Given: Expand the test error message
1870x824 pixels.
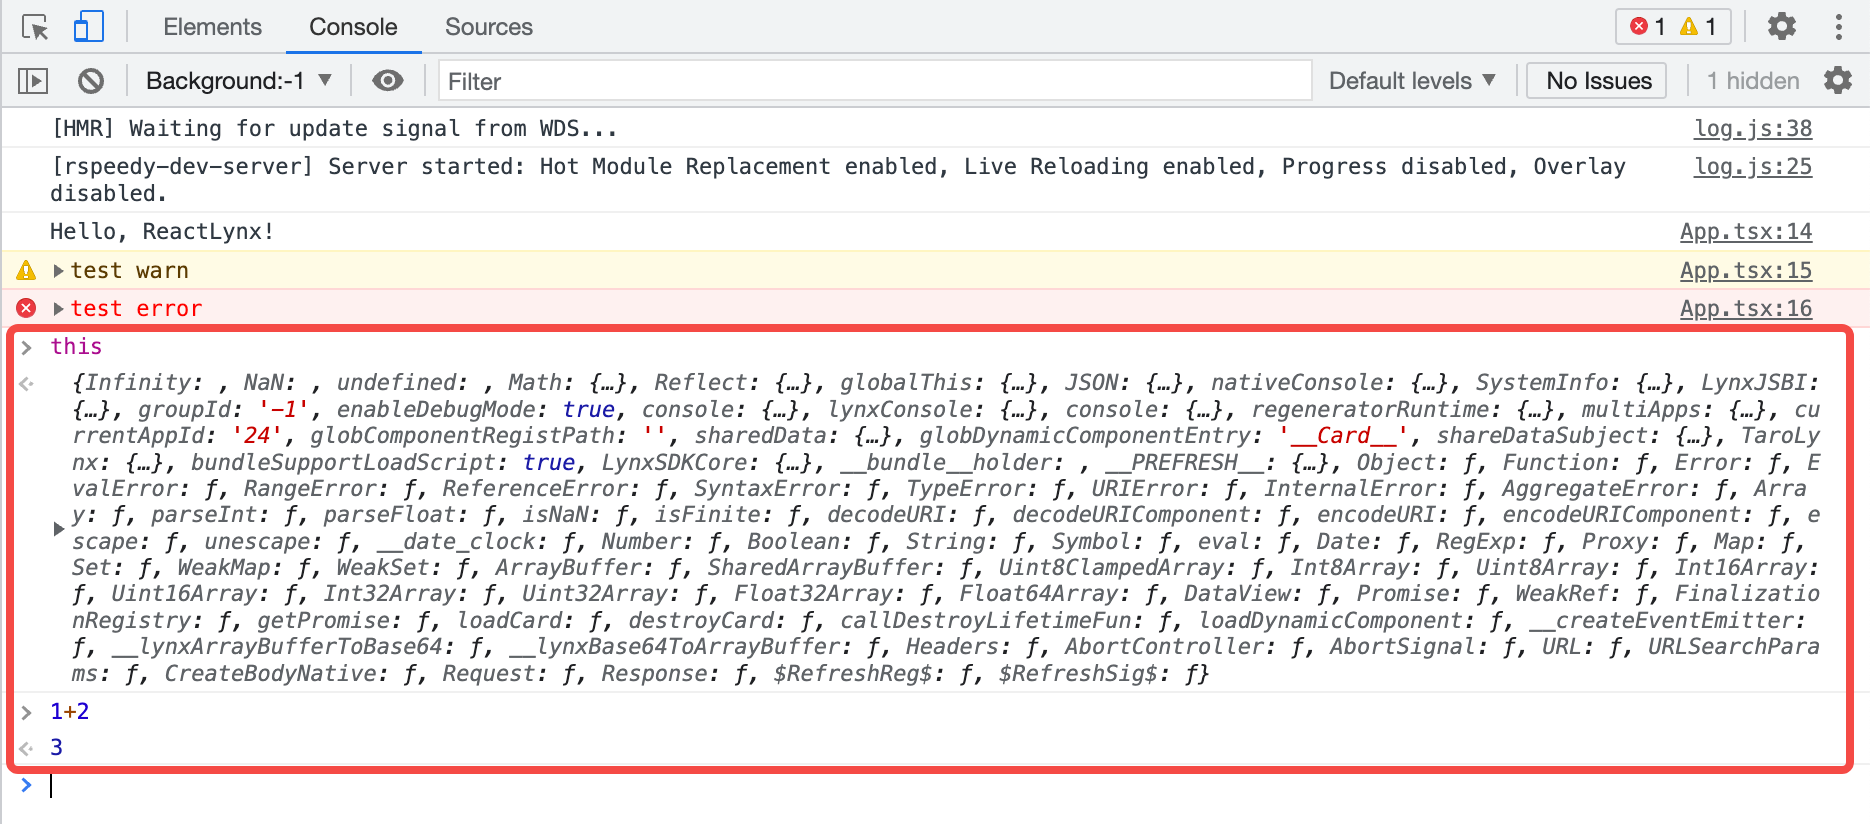Looking at the screenshot, I should click(x=59, y=309).
